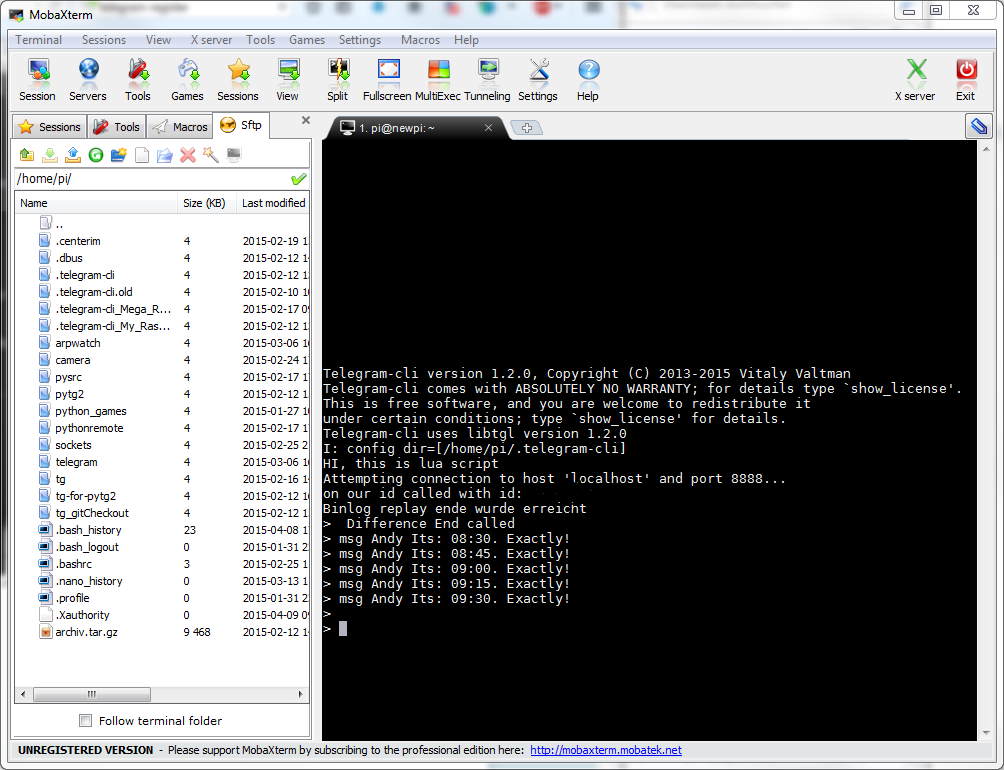Open the Settings wrench toolbar icon
Image resolution: width=1004 pixels, height=770 pixels.
pos(538,79)
